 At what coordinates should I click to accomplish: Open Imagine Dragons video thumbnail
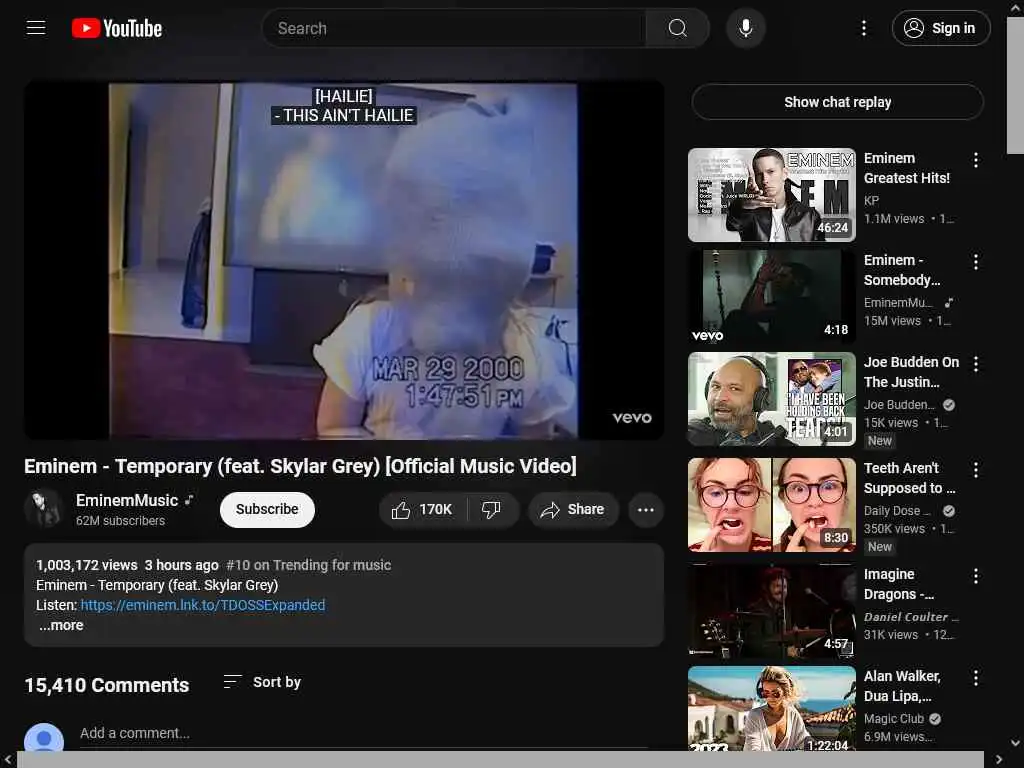tap(771, 611)
